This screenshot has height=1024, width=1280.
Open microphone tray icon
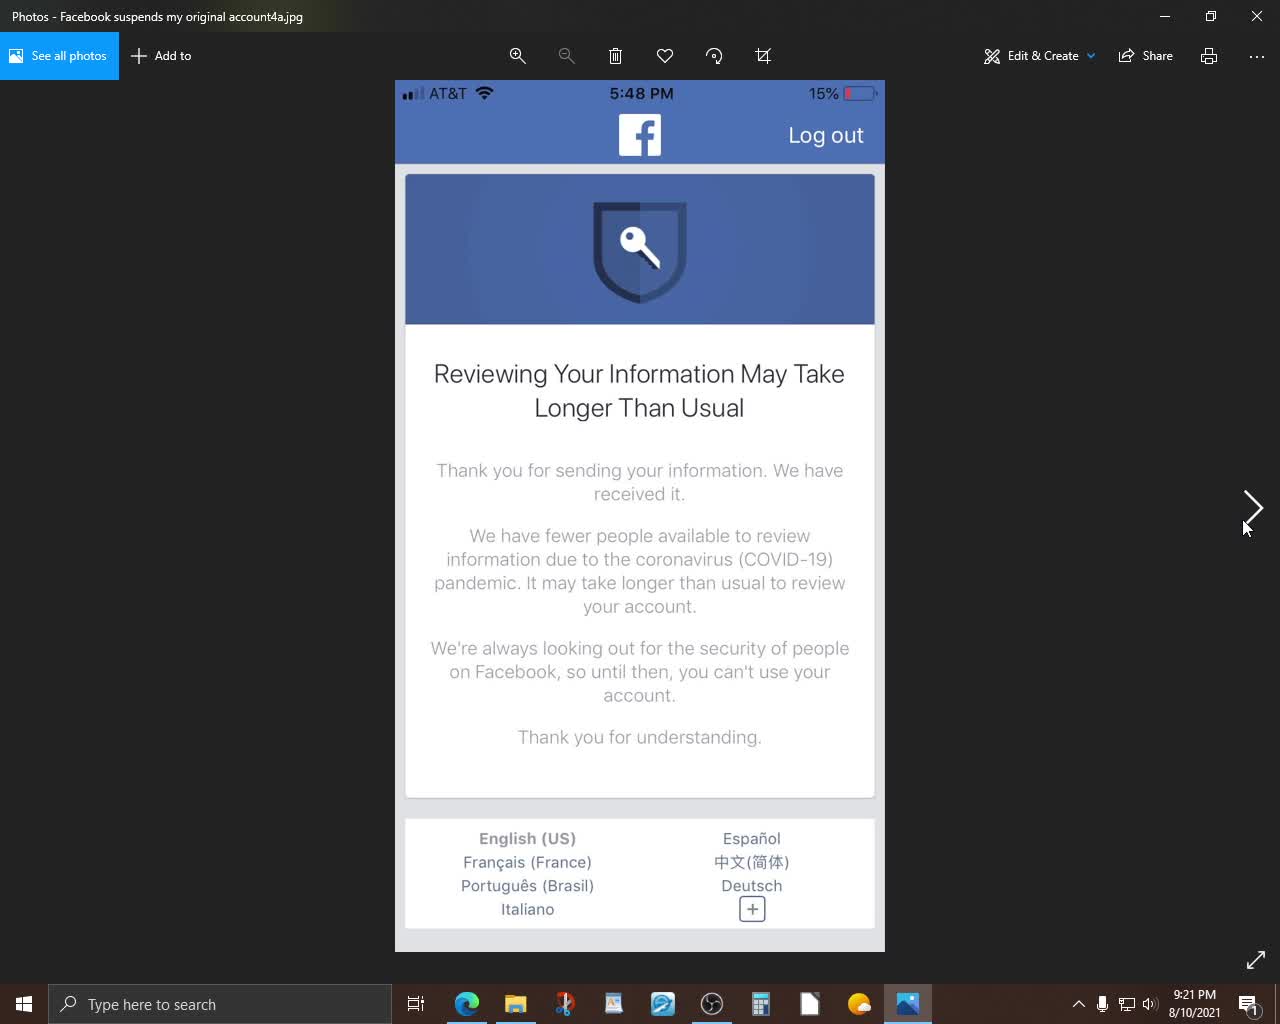pos(1102,1004)
